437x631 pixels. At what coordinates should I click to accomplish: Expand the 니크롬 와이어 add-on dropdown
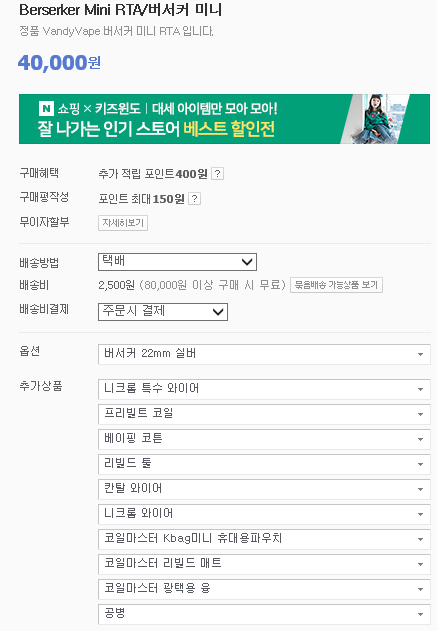click(264, 514)
